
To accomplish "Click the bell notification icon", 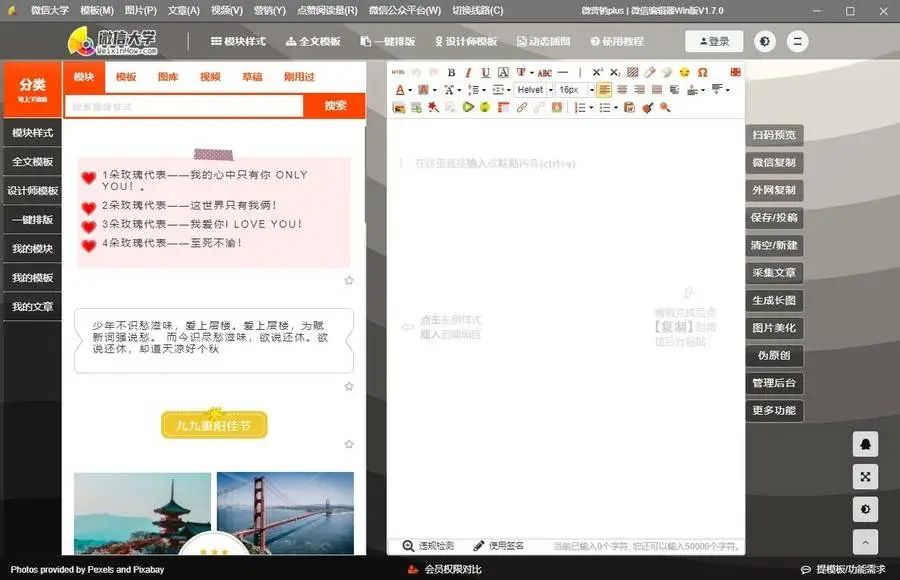I will tap(866, 444).
